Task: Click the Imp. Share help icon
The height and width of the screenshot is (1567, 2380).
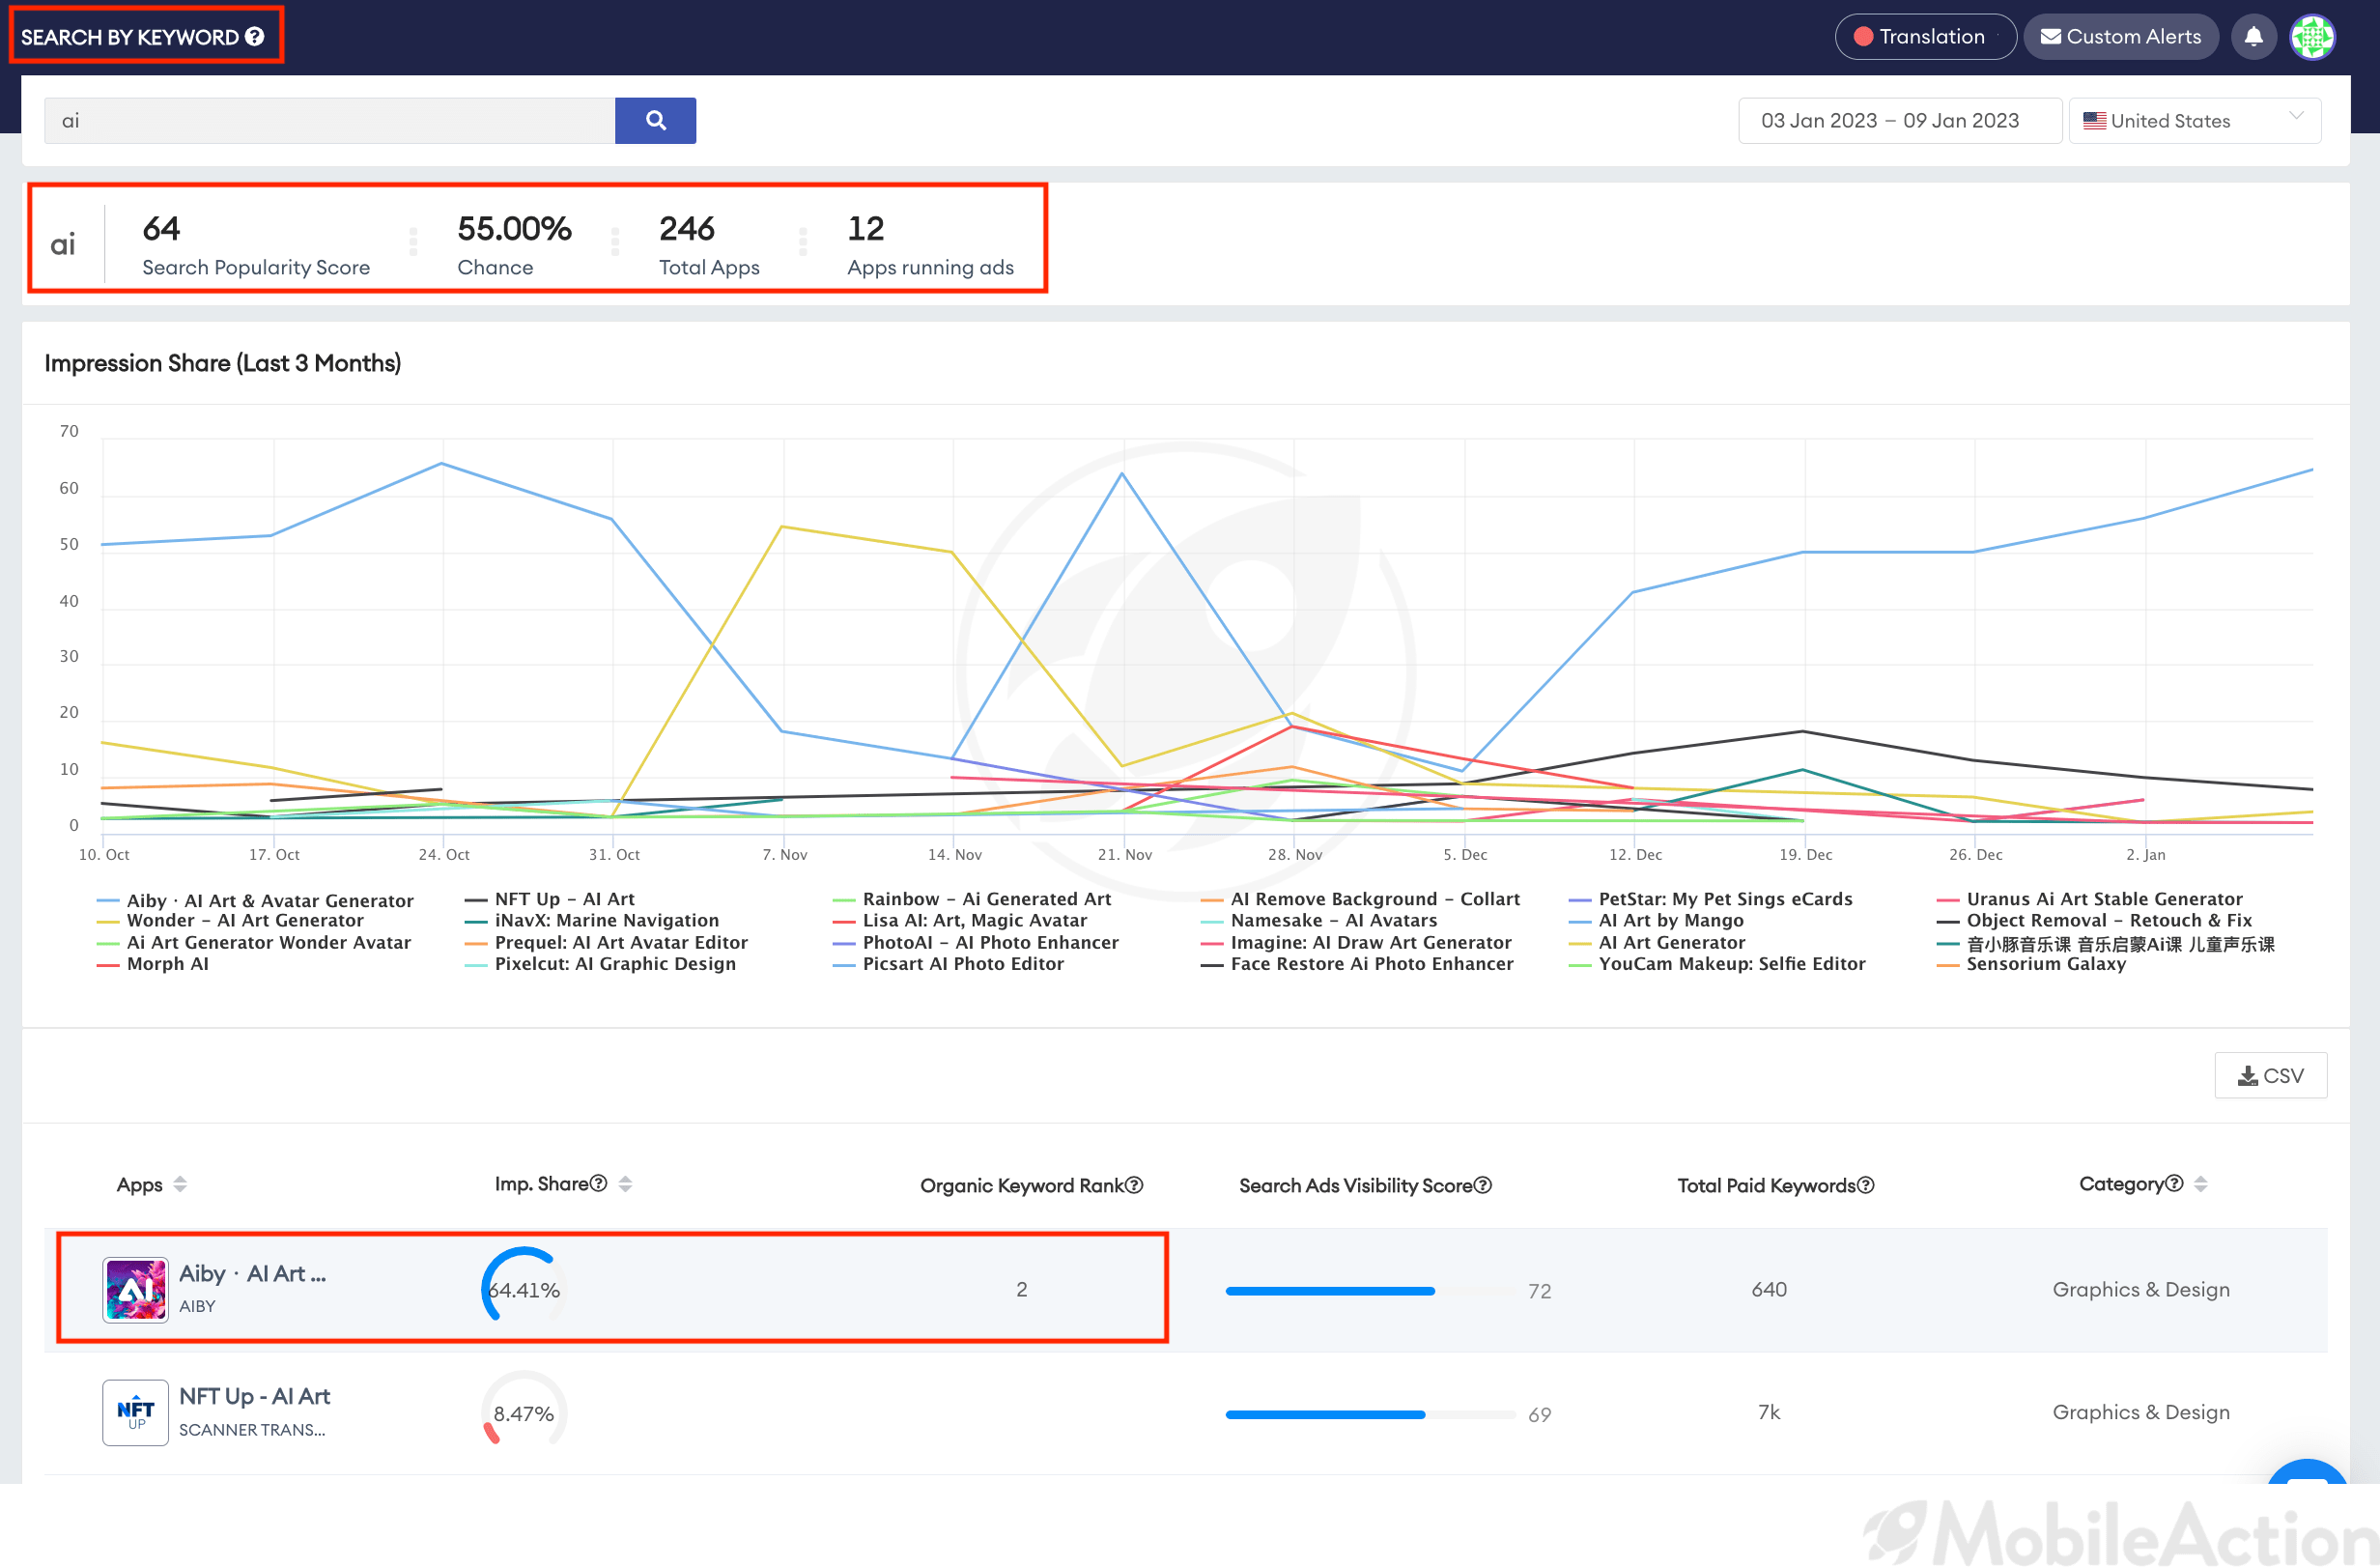Action: [x=598, y=1183]
